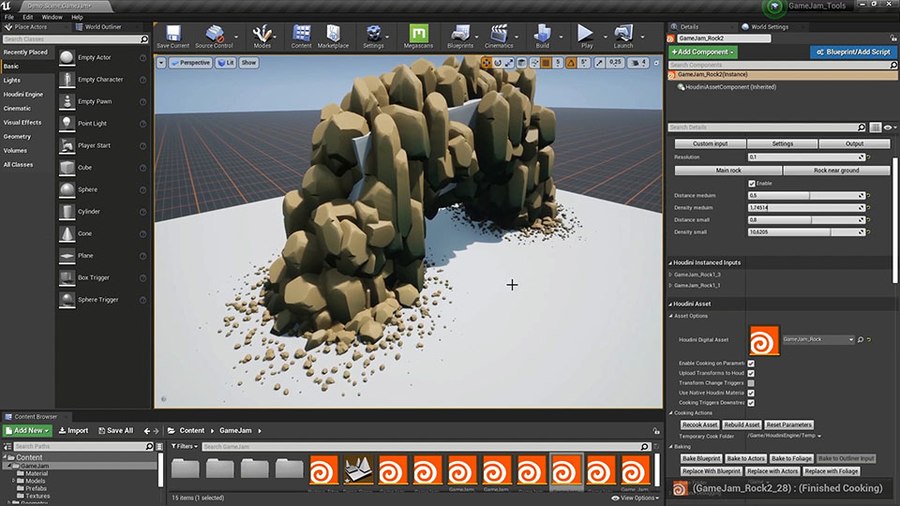Toggle Transform Change Triggers checkbox
Viewport: 900px width, 506px height.
tap(751, 383)
